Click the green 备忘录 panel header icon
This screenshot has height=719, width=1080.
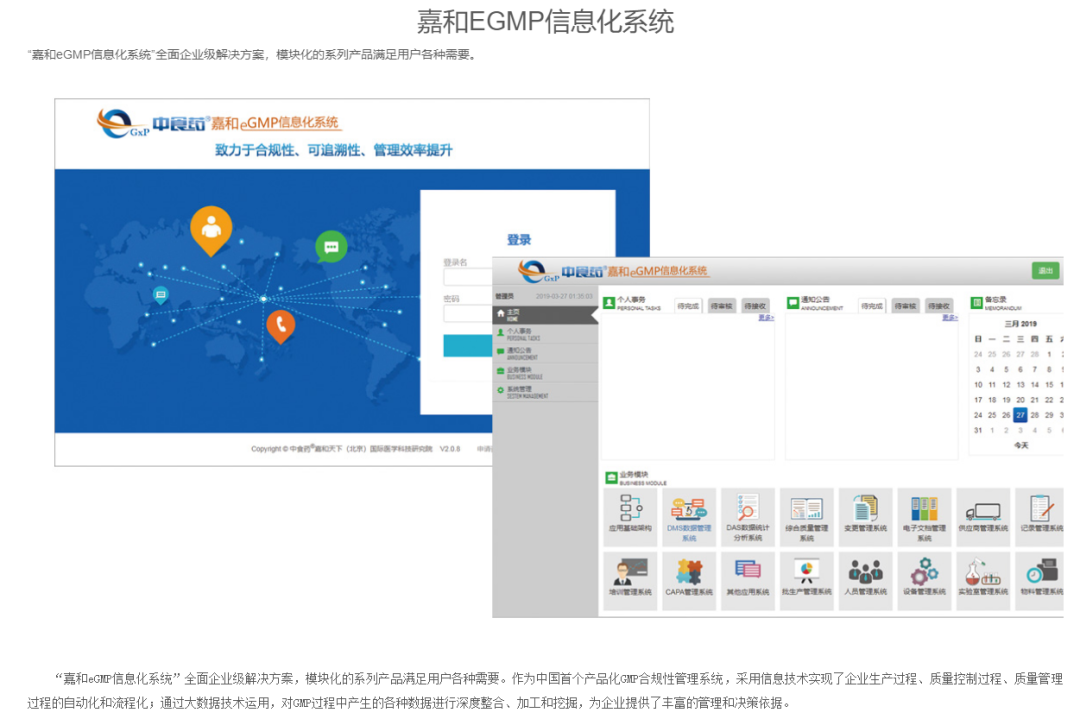[976, 303]
